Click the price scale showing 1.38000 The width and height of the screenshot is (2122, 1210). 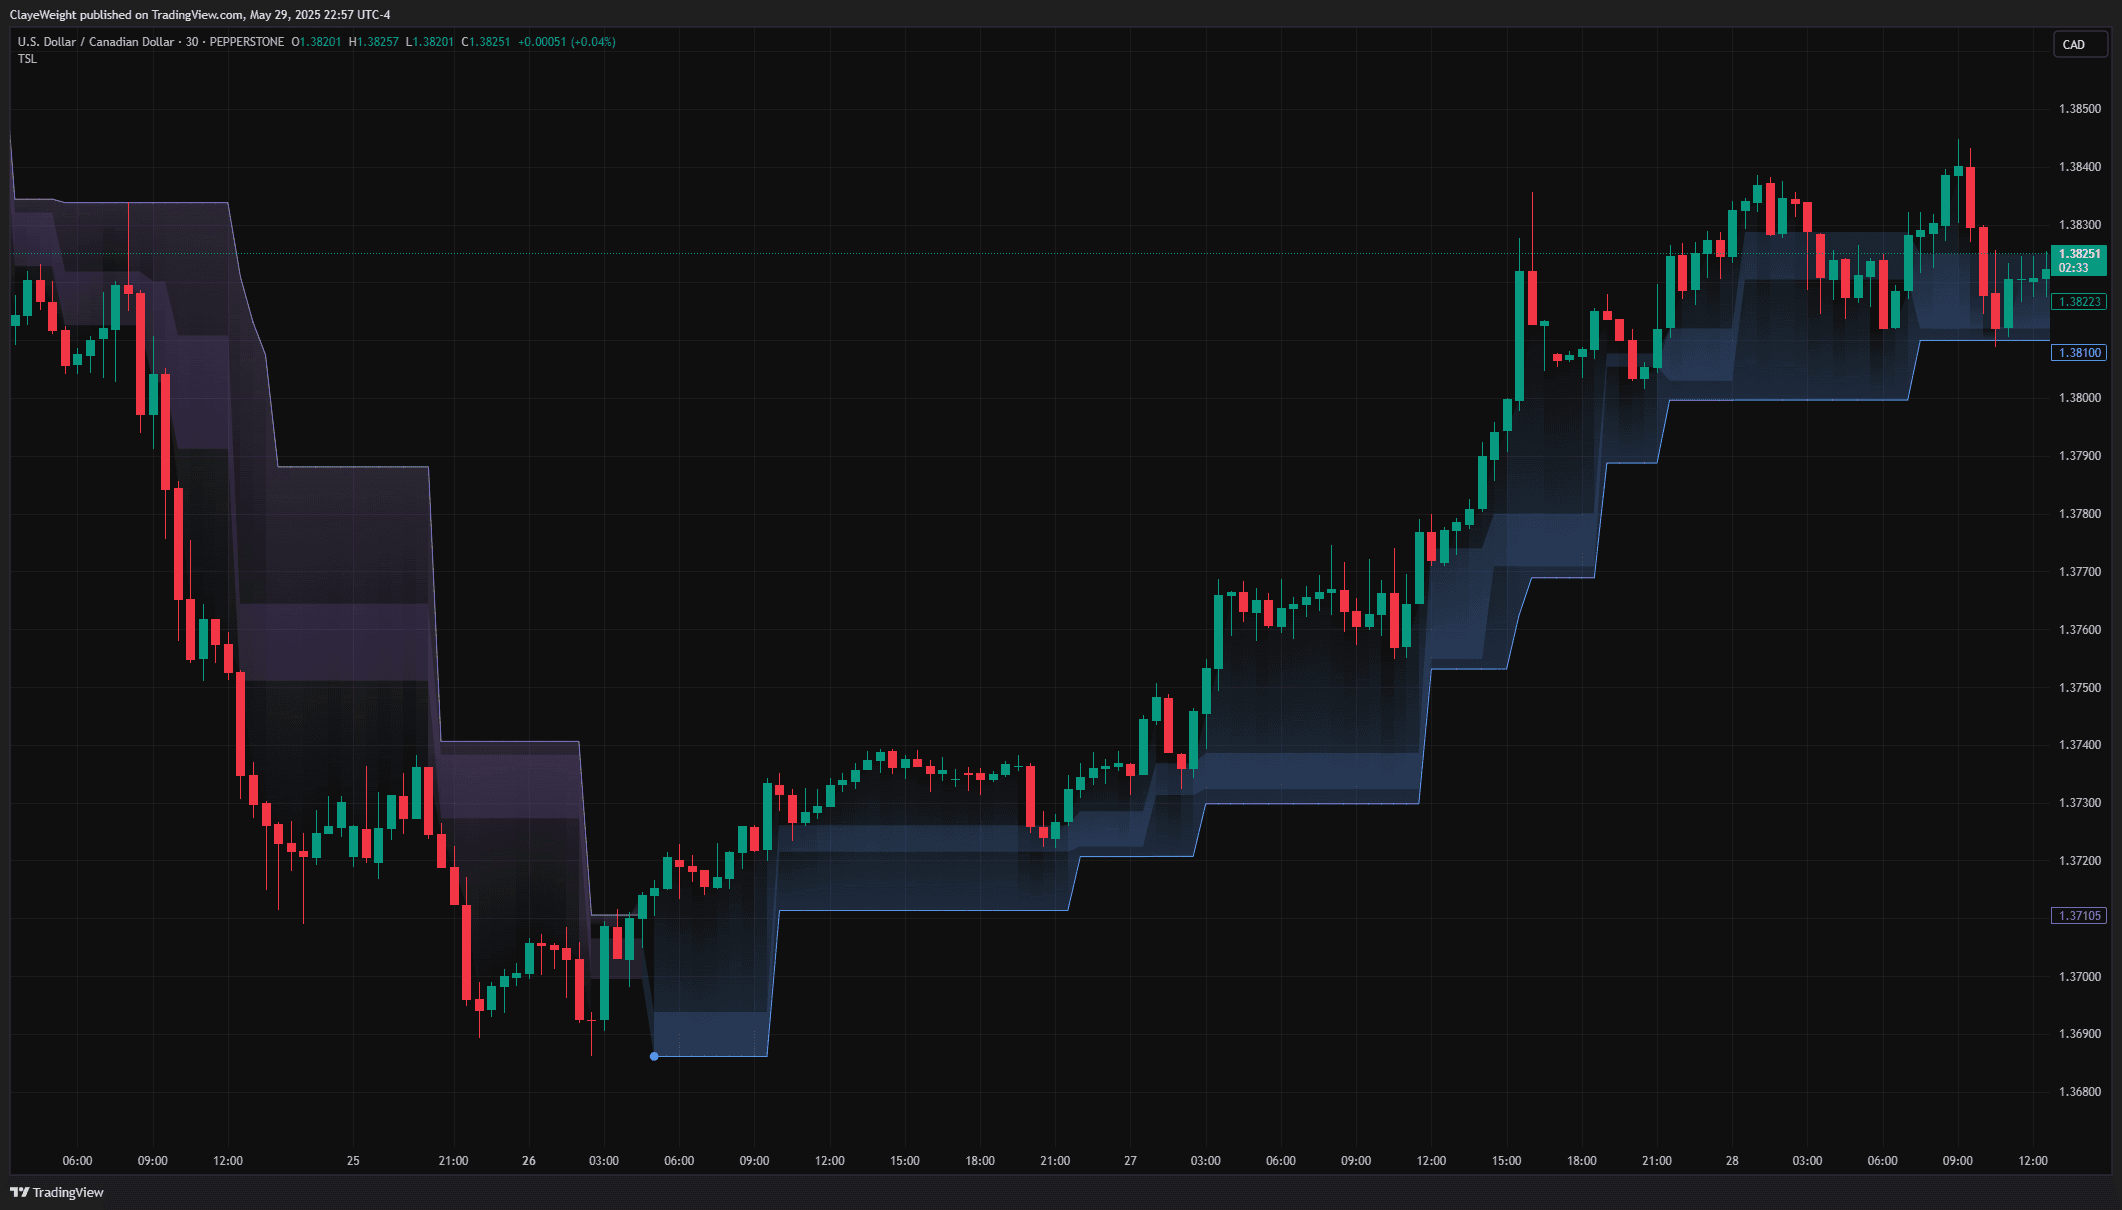coord(2078,396)
